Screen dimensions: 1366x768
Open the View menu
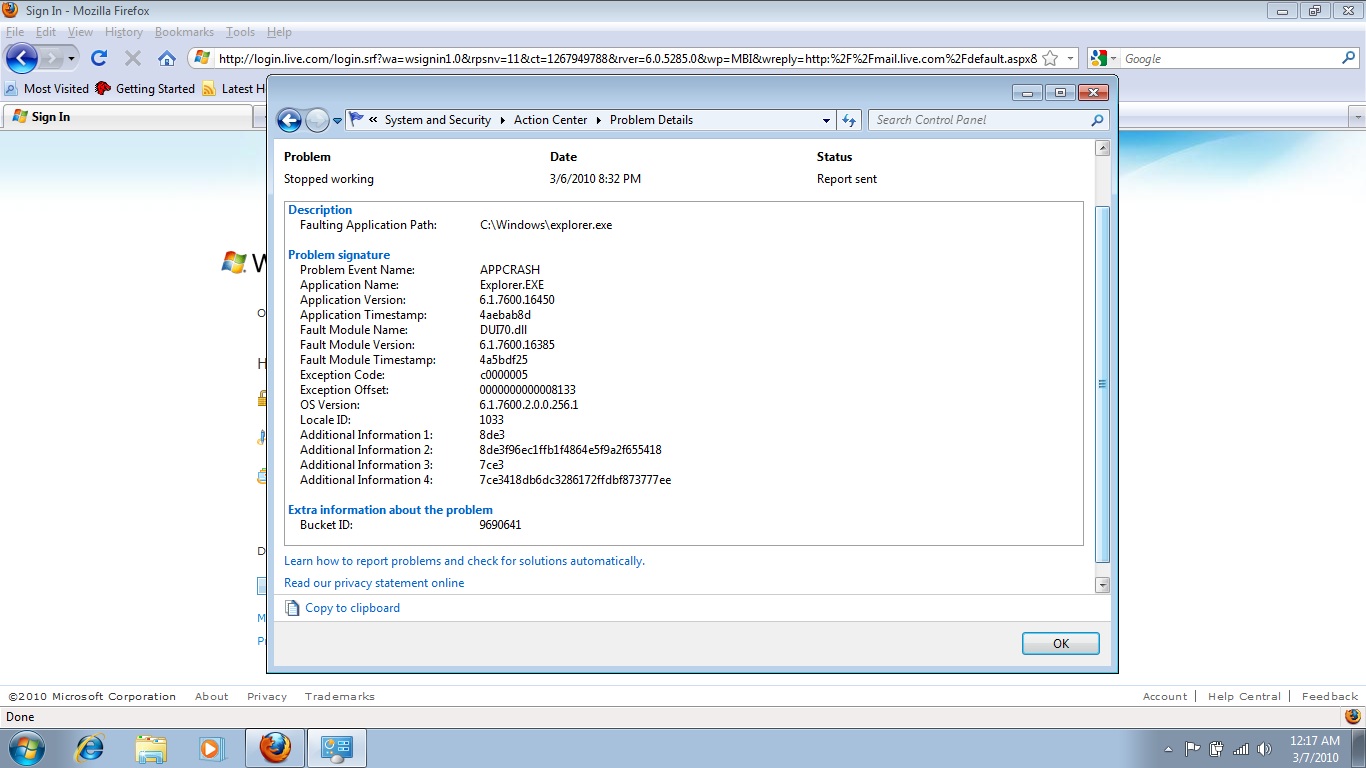(x=80, y=32)
